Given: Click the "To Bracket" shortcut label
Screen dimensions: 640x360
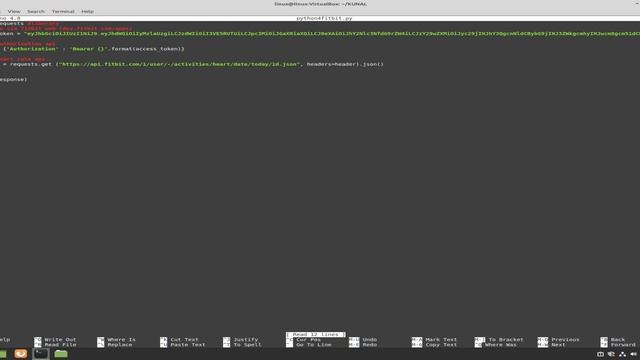Looking at the screenshot, I should point(505,340).
